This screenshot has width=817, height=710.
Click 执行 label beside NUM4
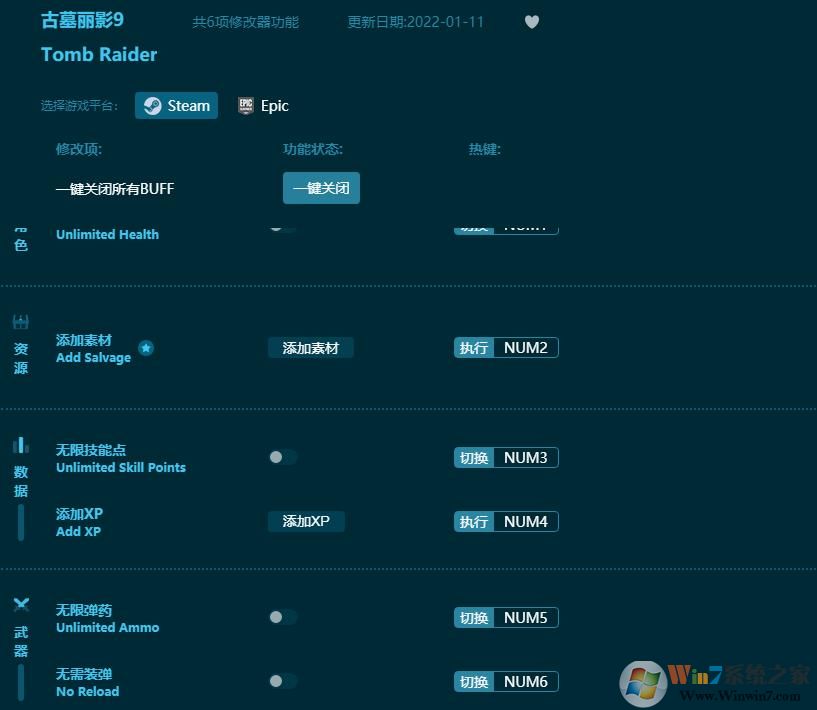click(x=474, y=521)
